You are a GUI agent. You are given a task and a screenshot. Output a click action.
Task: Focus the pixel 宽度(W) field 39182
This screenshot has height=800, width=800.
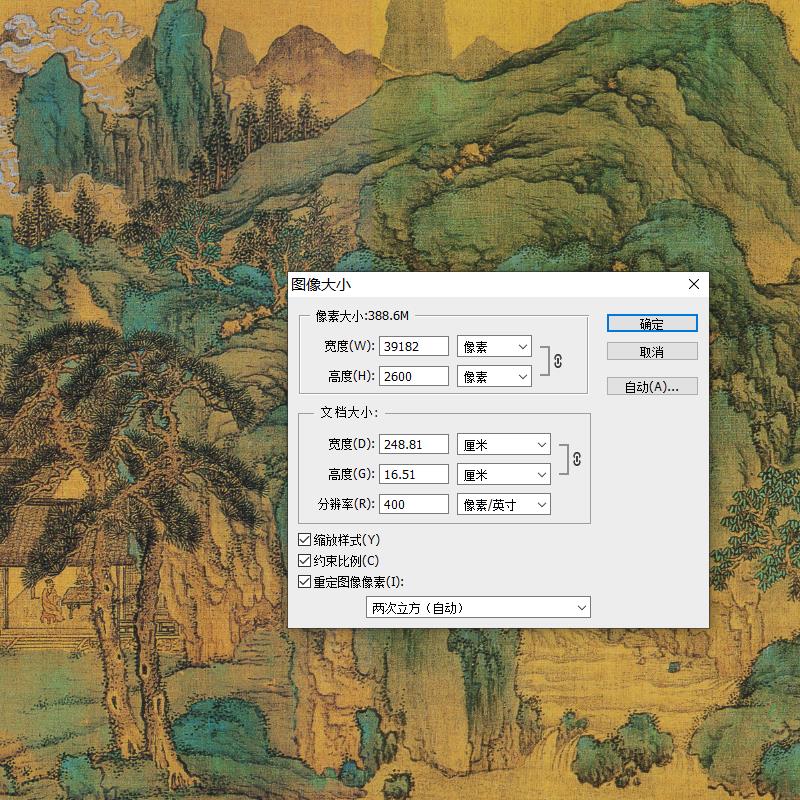click(414, 346)
